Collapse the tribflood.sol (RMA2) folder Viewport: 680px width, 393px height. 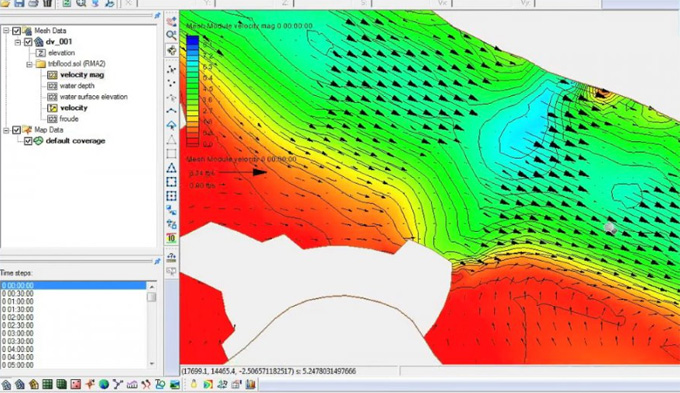point(29,64)
